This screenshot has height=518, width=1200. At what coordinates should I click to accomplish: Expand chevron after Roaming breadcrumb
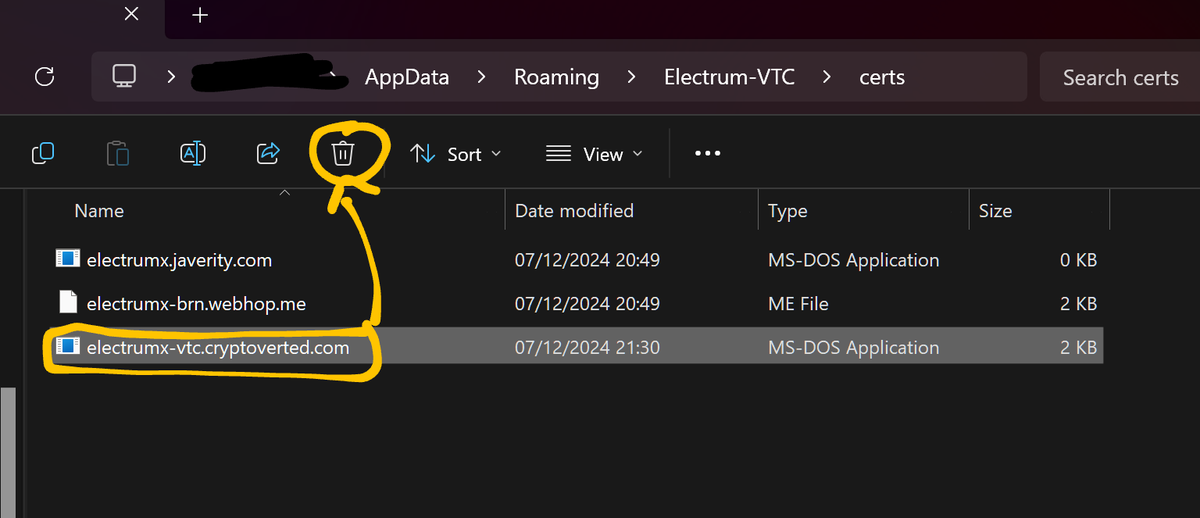pos(631,77)
